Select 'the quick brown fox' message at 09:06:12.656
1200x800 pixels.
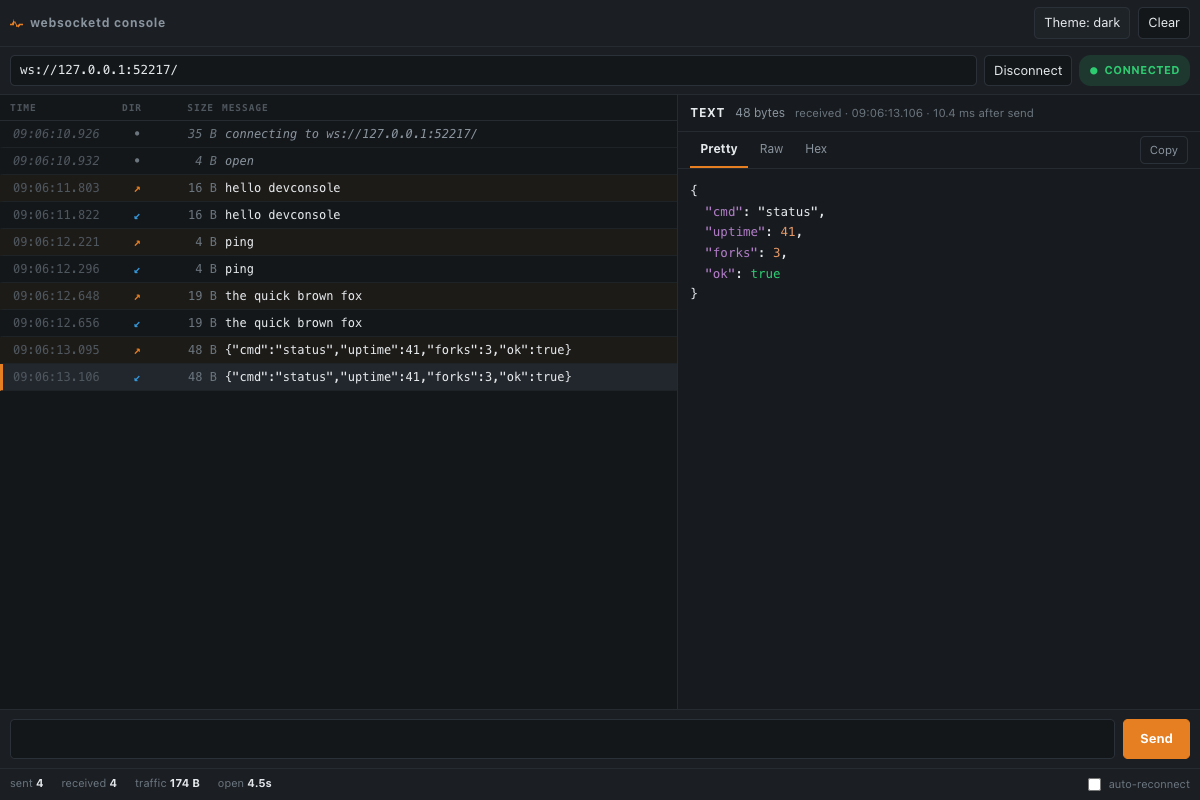pos(339,323)
